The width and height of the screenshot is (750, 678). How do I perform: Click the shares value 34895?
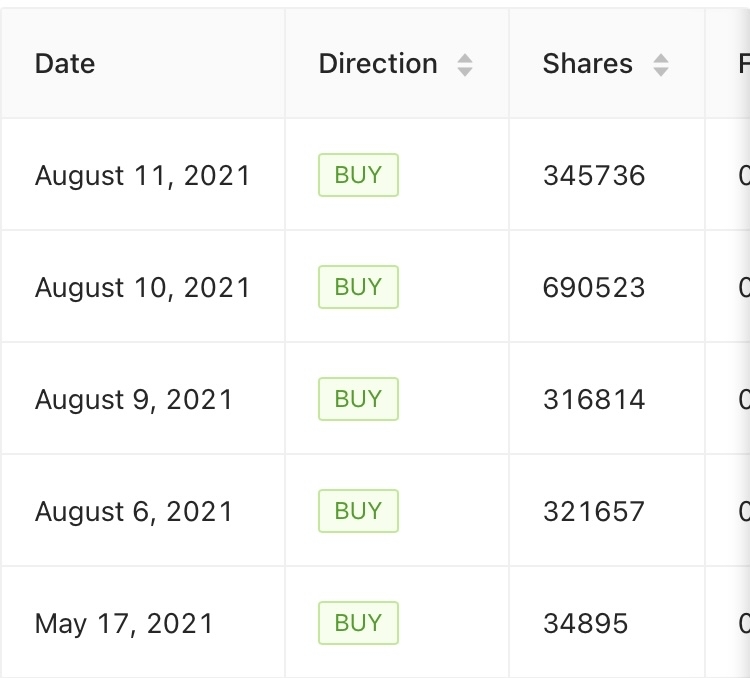[586, 624]
